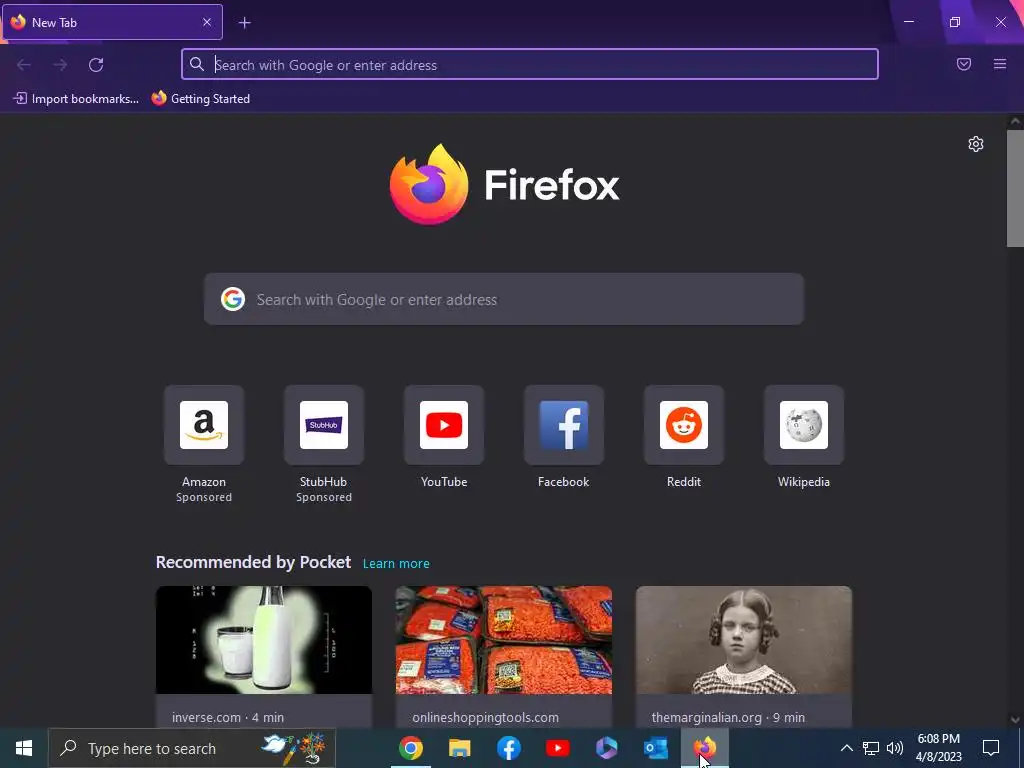Click the page vertical scrollbar thumb
1024x768 pixels.
(x=1015, y=188)
